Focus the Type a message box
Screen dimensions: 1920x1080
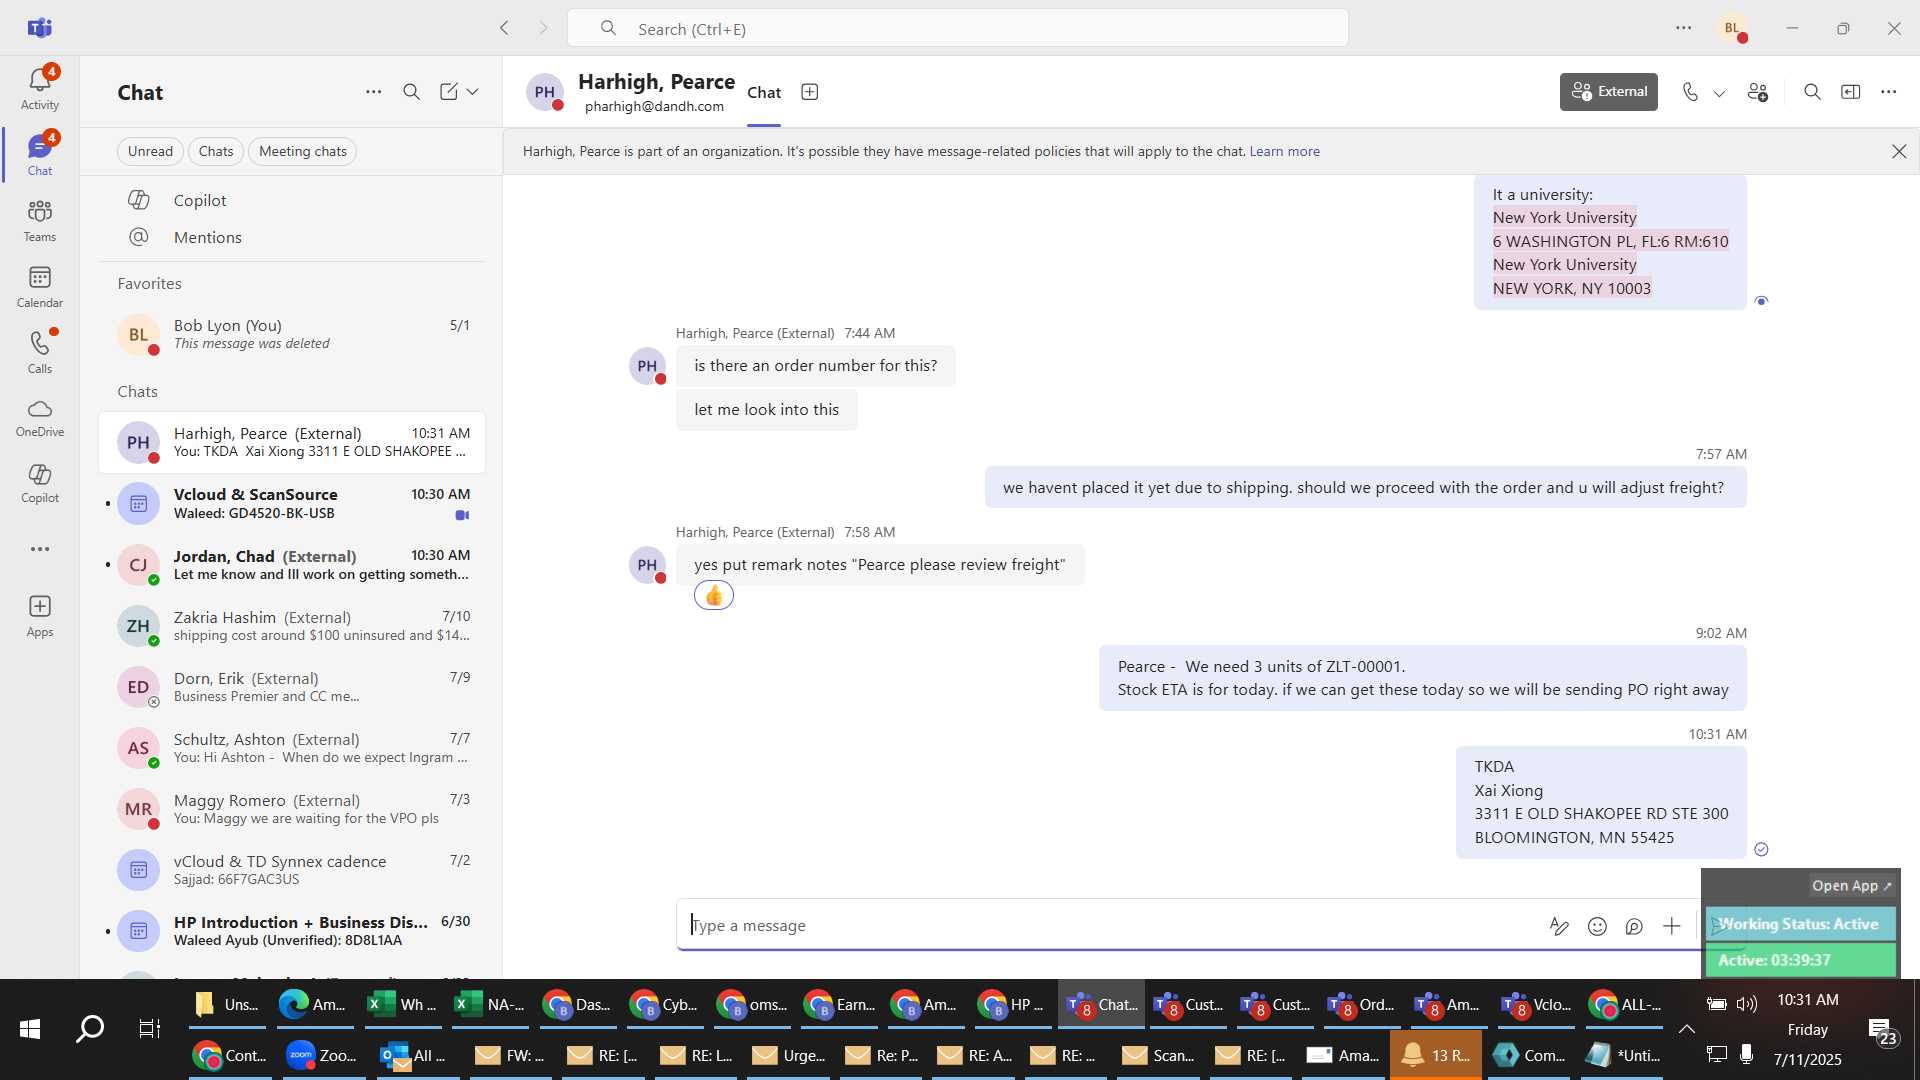click(x=1110, y=926)
